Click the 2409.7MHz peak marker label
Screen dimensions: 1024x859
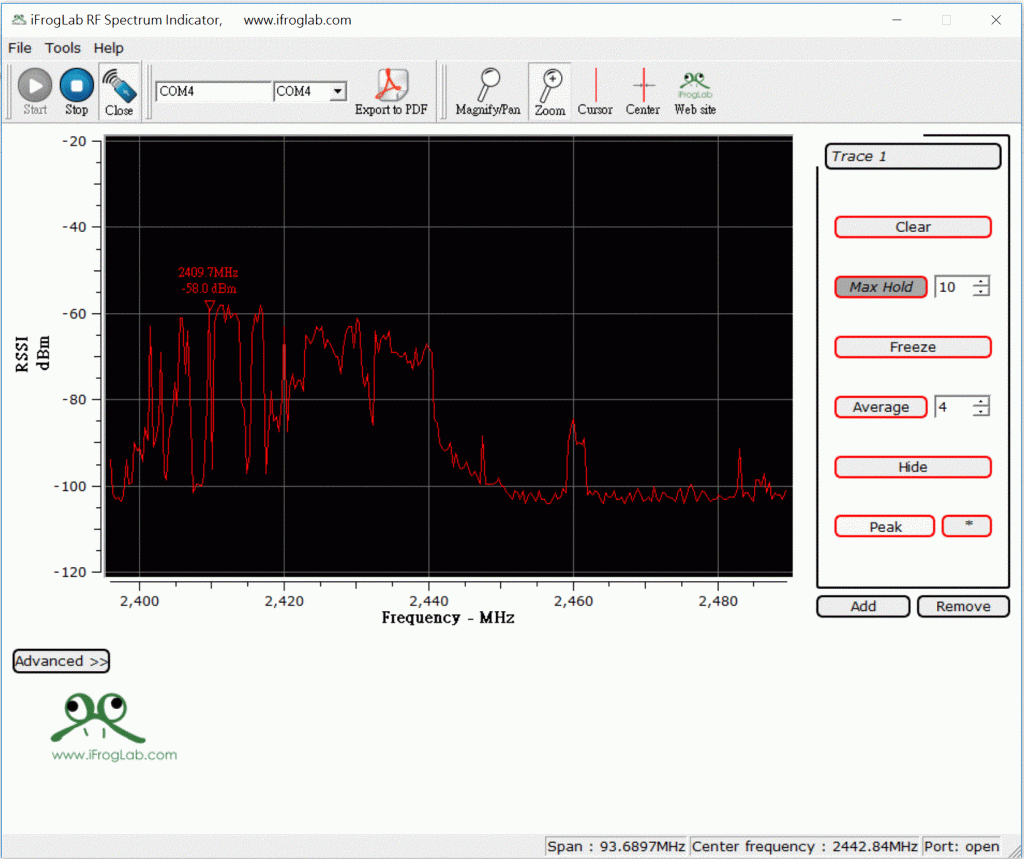tap(208, 272)
